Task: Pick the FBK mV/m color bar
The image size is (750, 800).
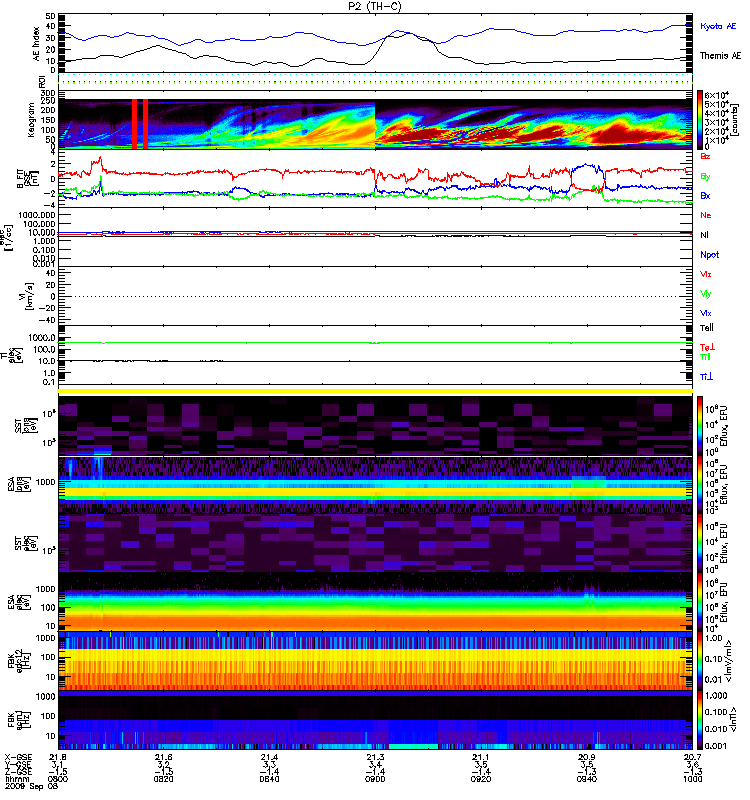Action: [x=700, y=662]
